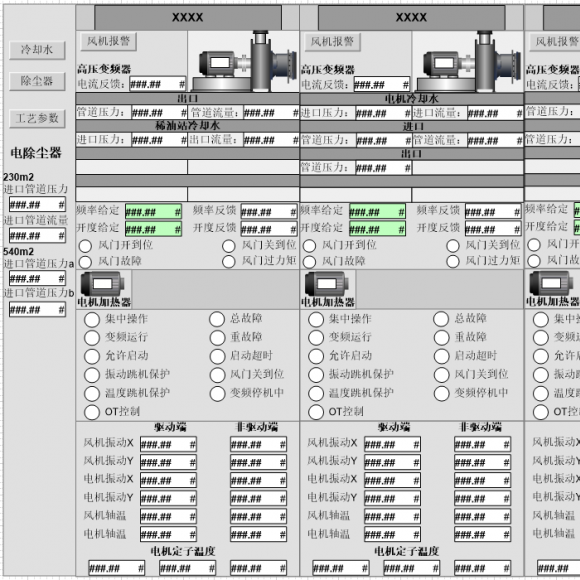Select the 风门过力矩 indicator in the left panel
This screenshot has width=580, height=580.
click(229, 262)
